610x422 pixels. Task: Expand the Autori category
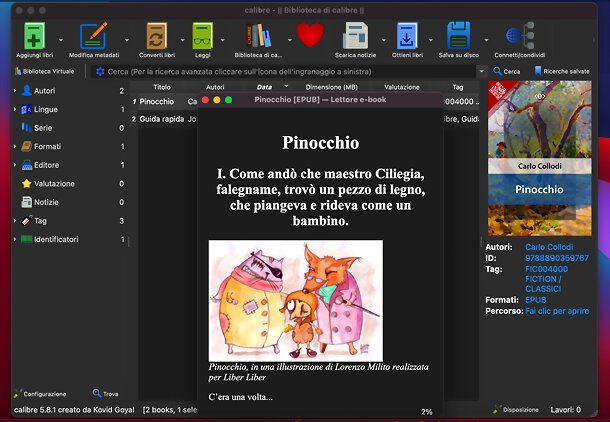[15, 91]
